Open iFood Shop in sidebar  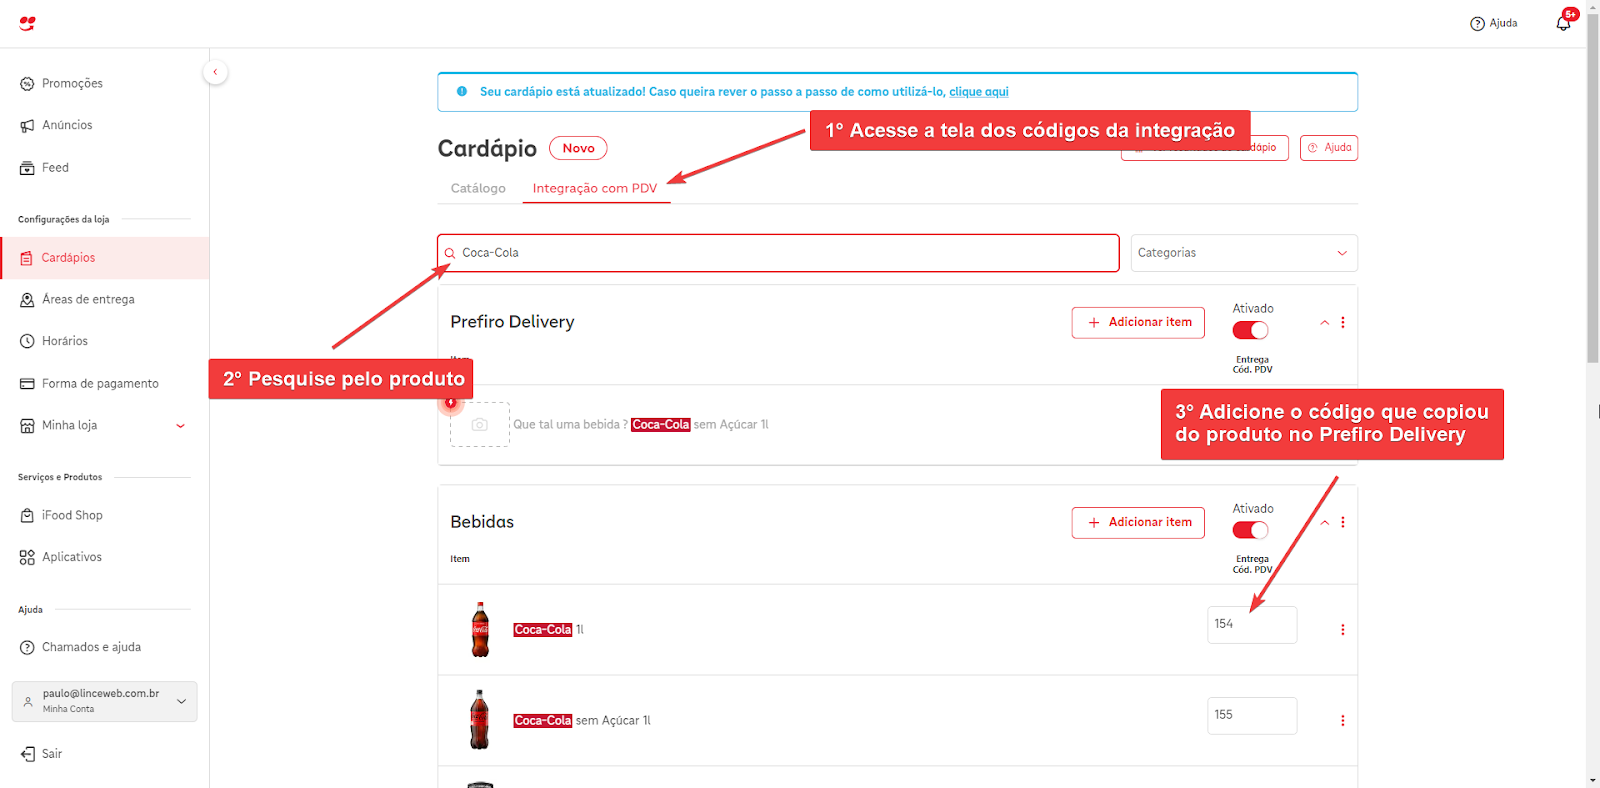click(x=72, y=515)
